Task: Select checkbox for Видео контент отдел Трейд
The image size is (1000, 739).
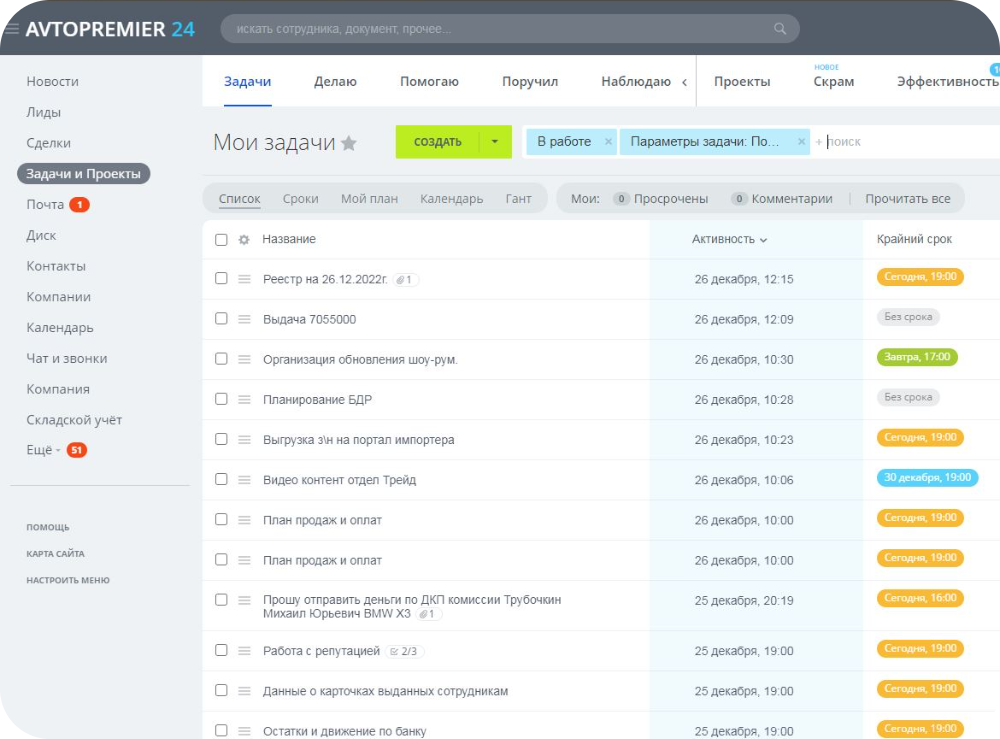Action: (221, 479)
